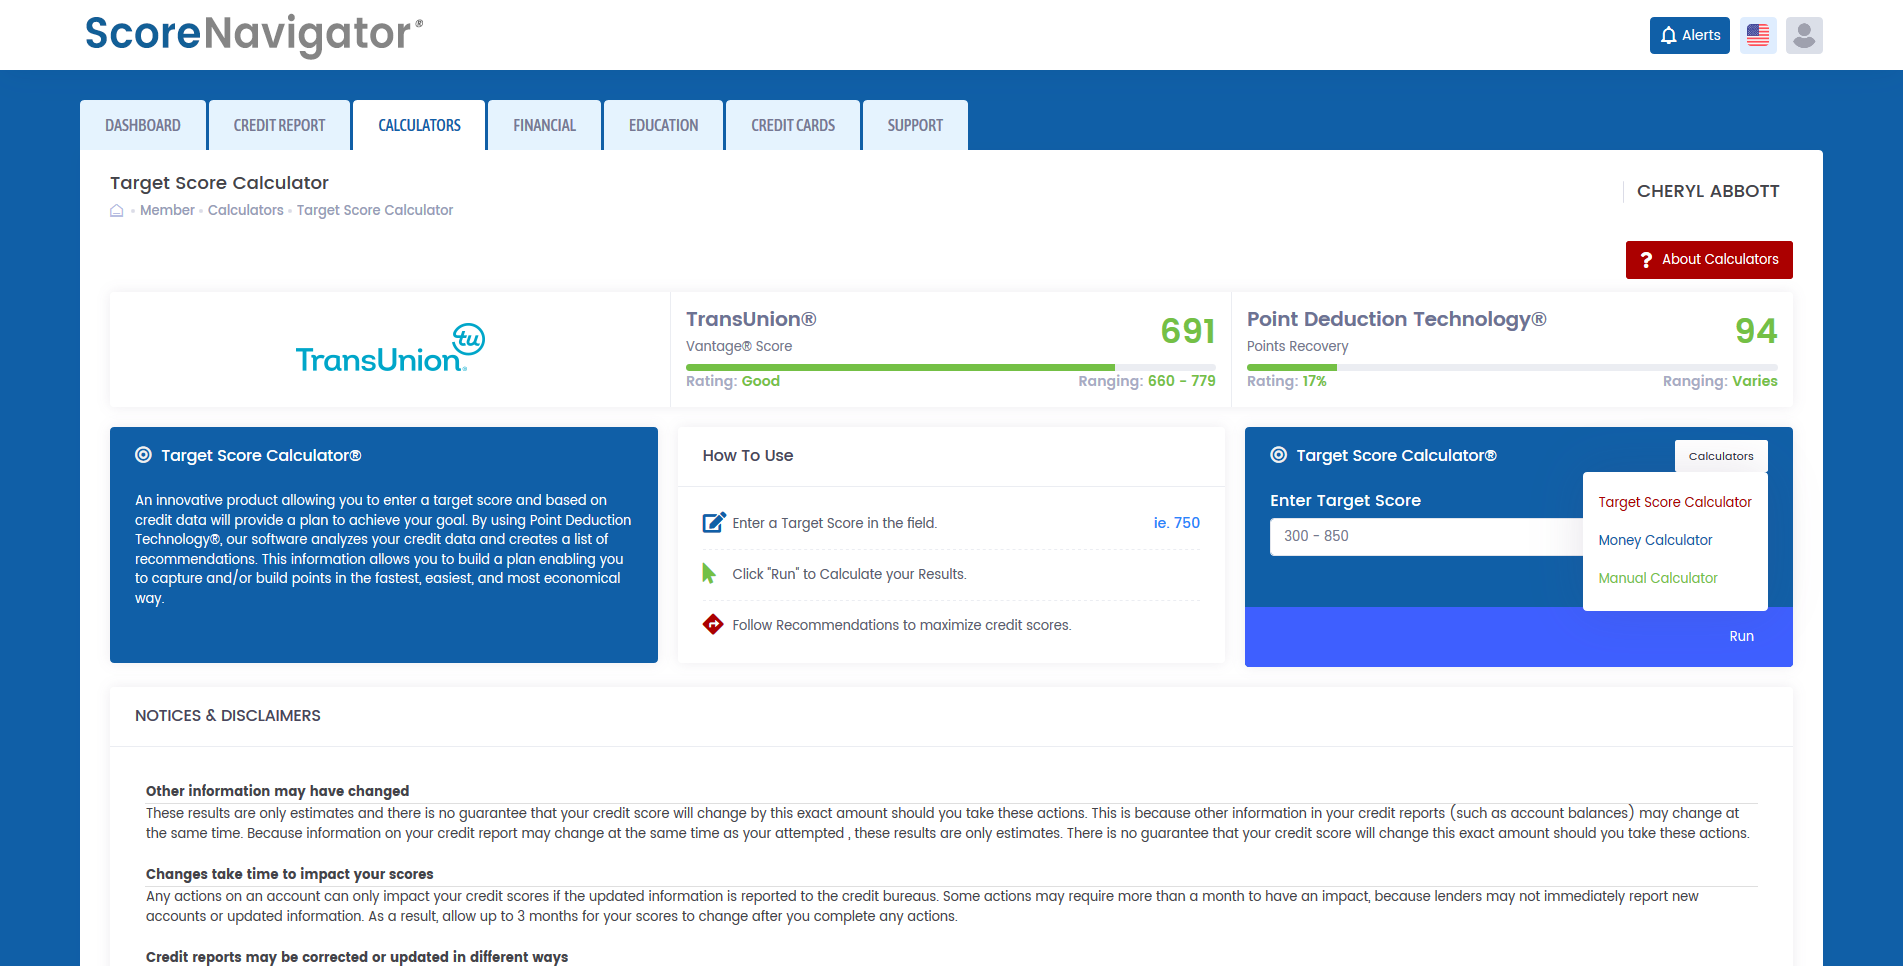The height and width of the screenshot is (966, 1903).
Task: Click the ScoreNavigator logo
Action: (x=254, y=35)
